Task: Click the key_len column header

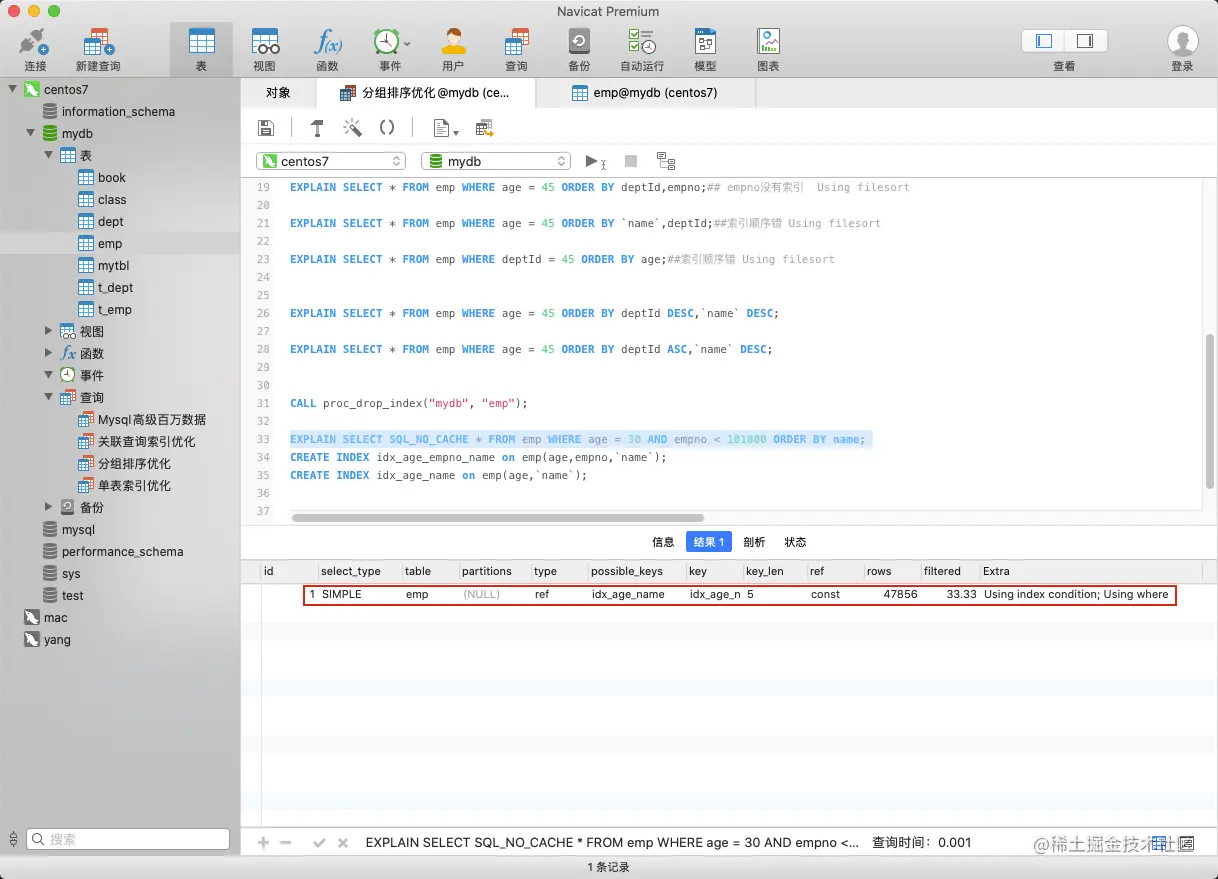Action: point(774,571)
